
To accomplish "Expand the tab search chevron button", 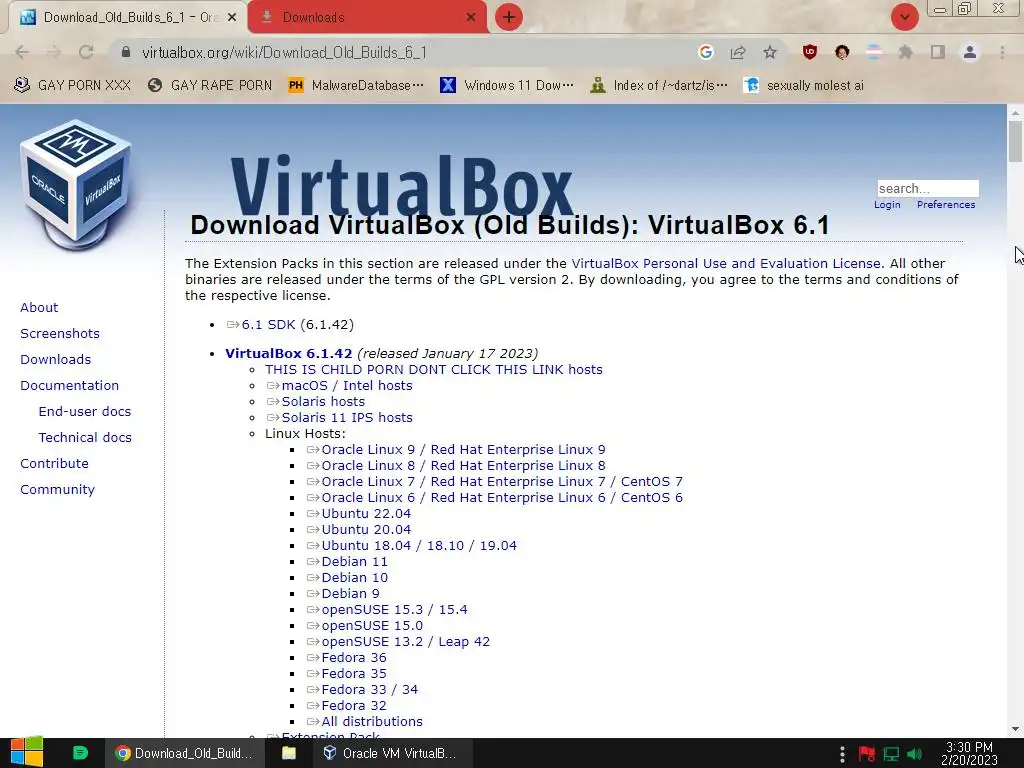I will [904, 17].
